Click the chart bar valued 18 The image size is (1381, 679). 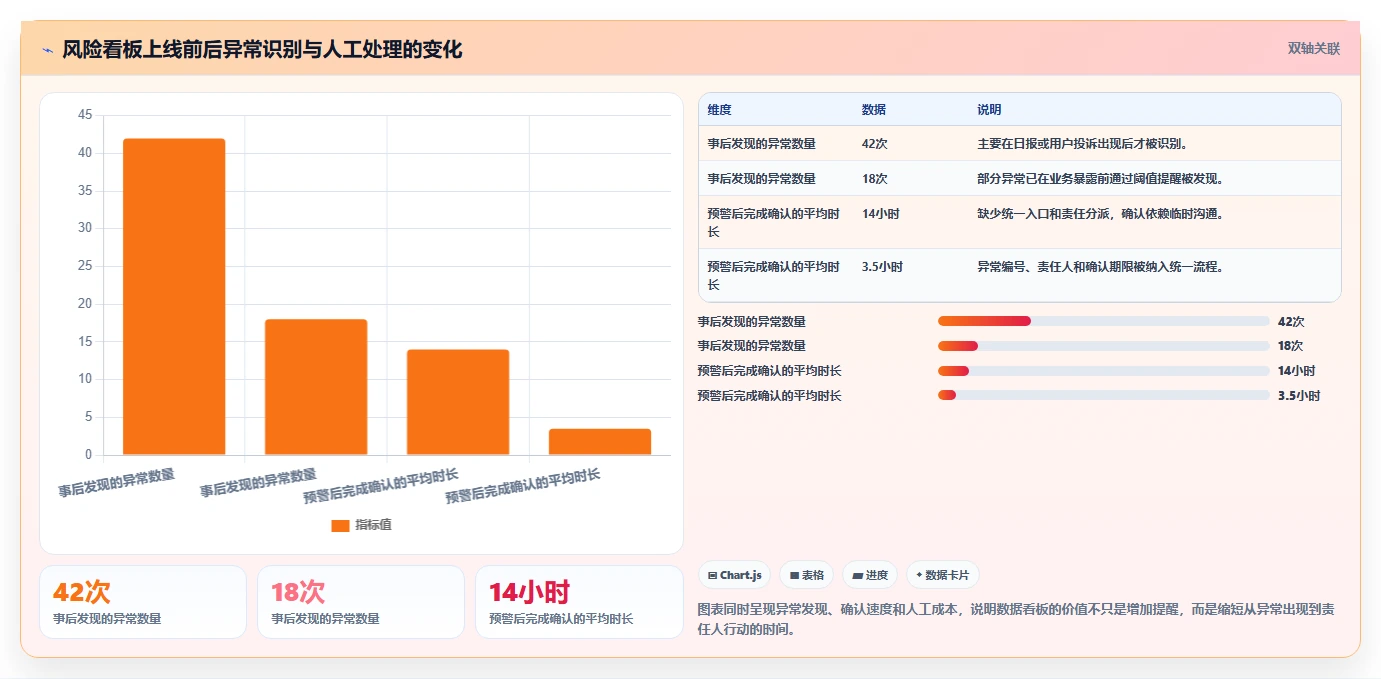point(316,387)
